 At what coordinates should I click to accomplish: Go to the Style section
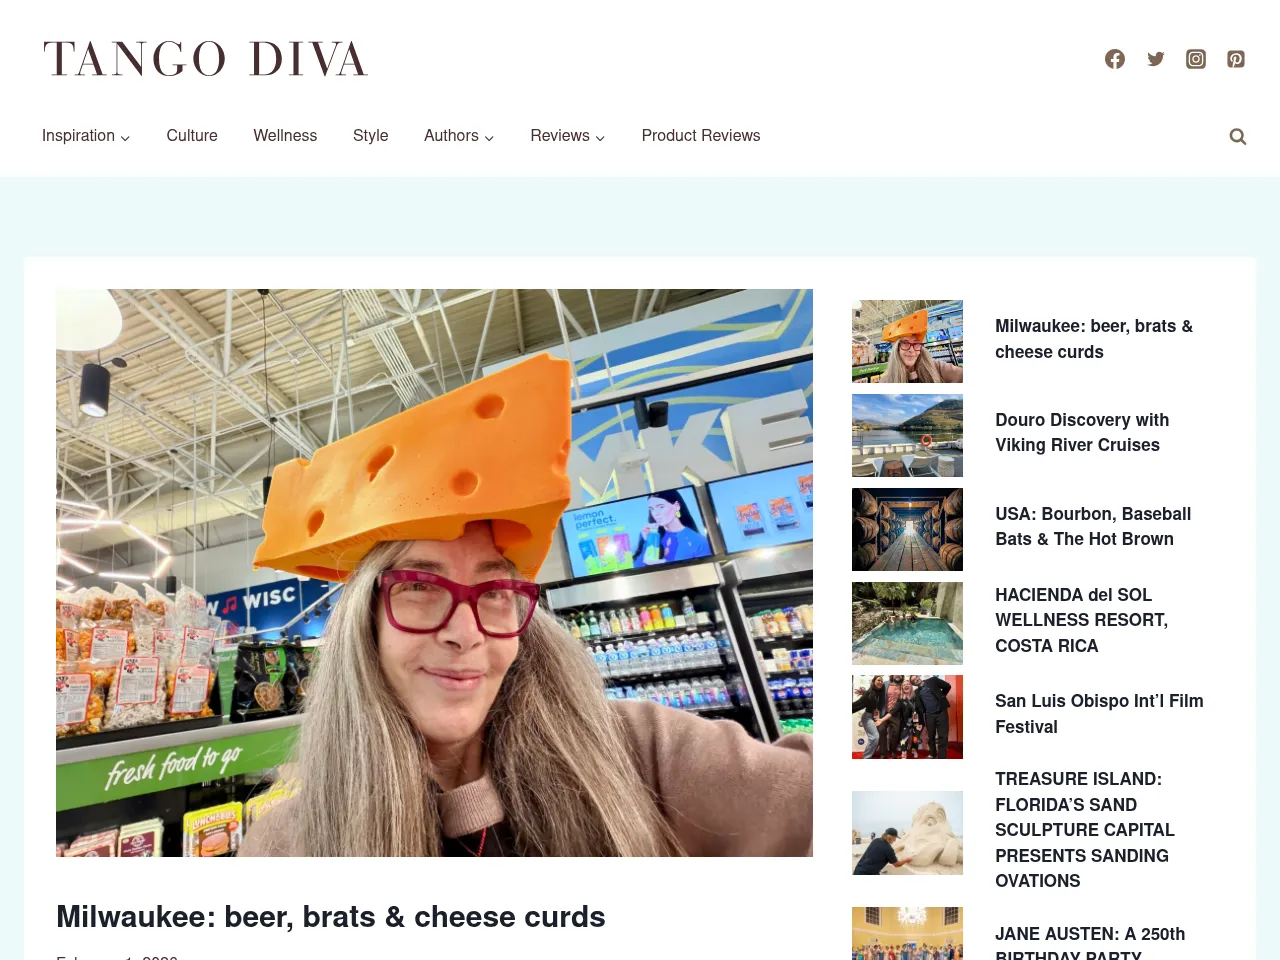tap(370, 136)
